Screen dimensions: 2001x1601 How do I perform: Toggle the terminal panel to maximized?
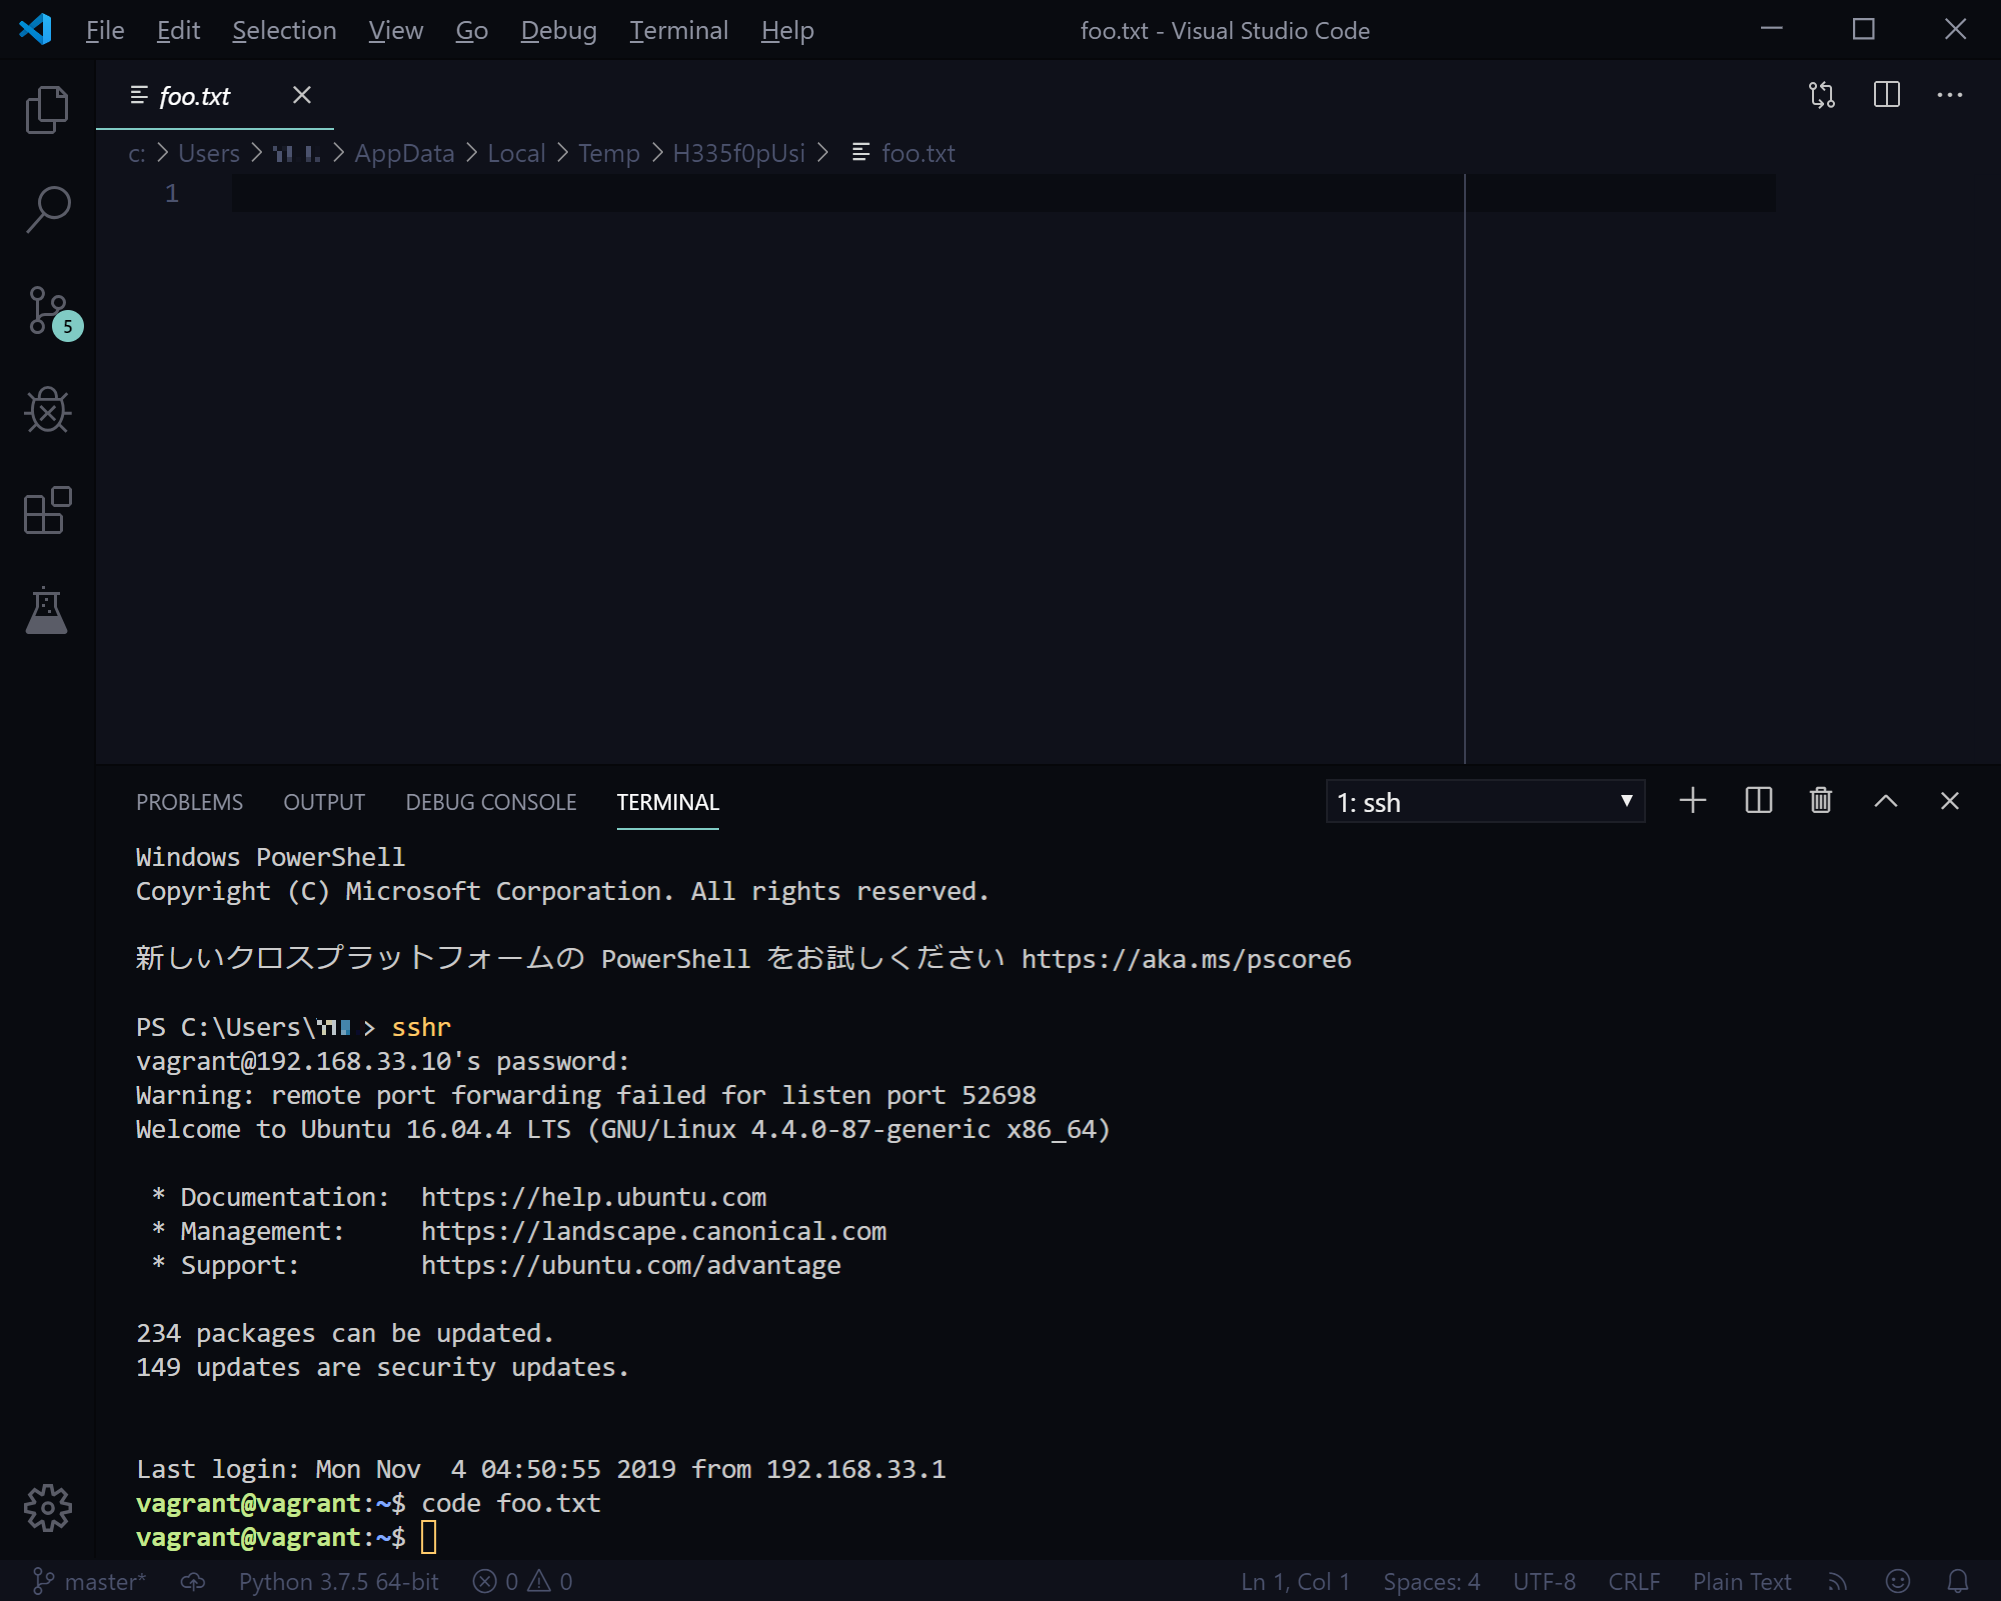[1886, 800]
